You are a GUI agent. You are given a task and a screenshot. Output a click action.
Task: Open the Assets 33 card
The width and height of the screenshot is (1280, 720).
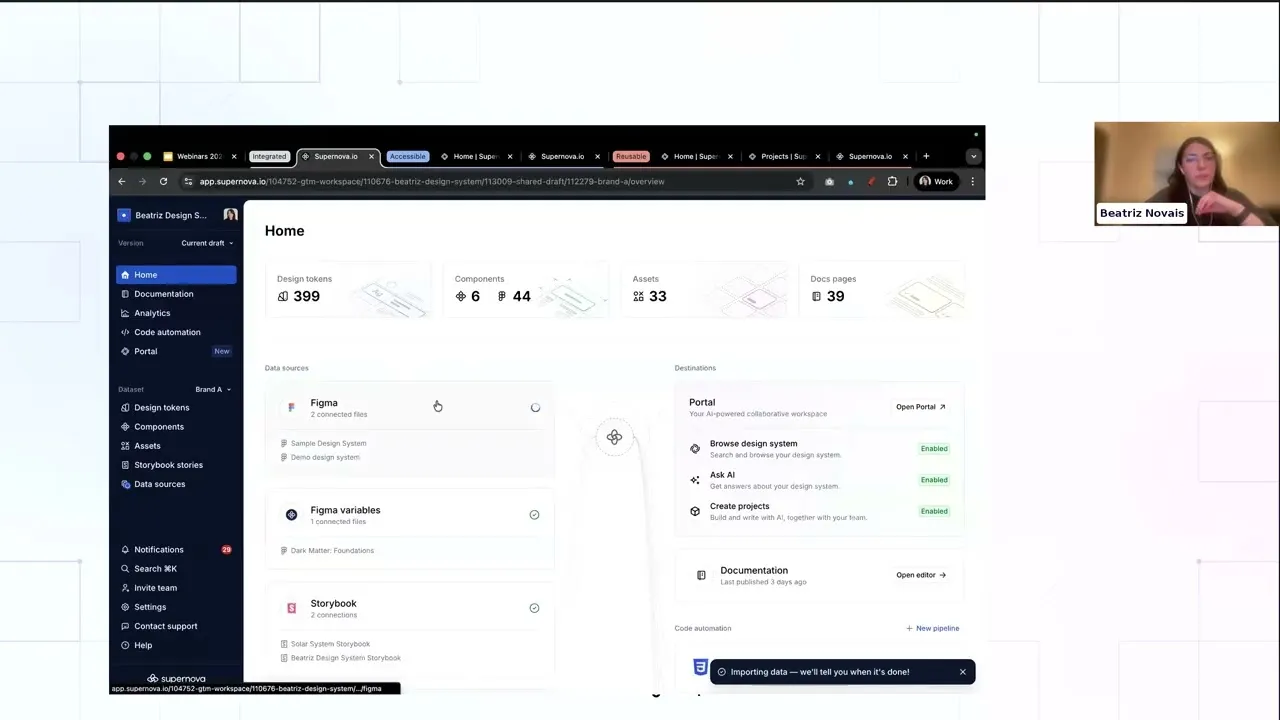pyautogui.click(x=703, y=290)
